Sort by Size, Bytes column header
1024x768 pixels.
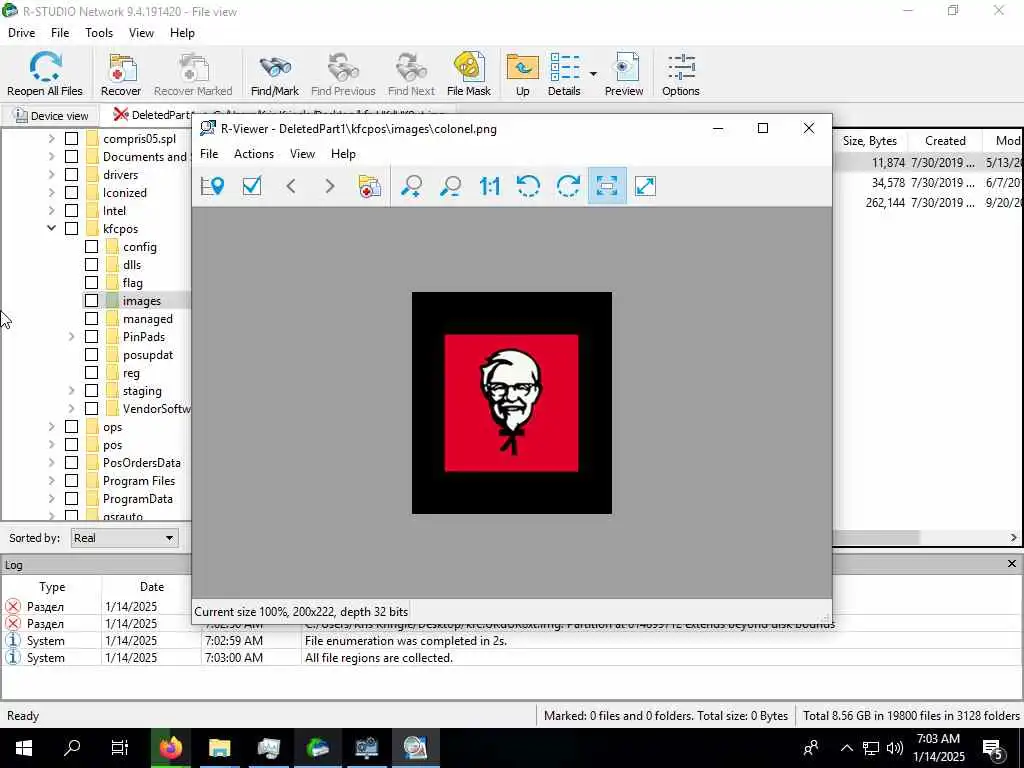pos(869,141)
